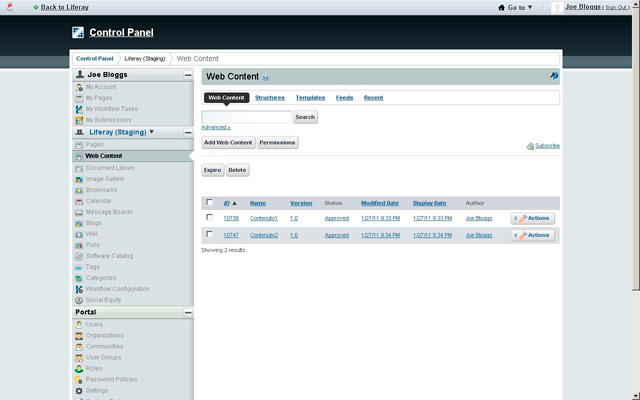Collapse the Liferay (Staging) sidebar section

click(188, 133)
